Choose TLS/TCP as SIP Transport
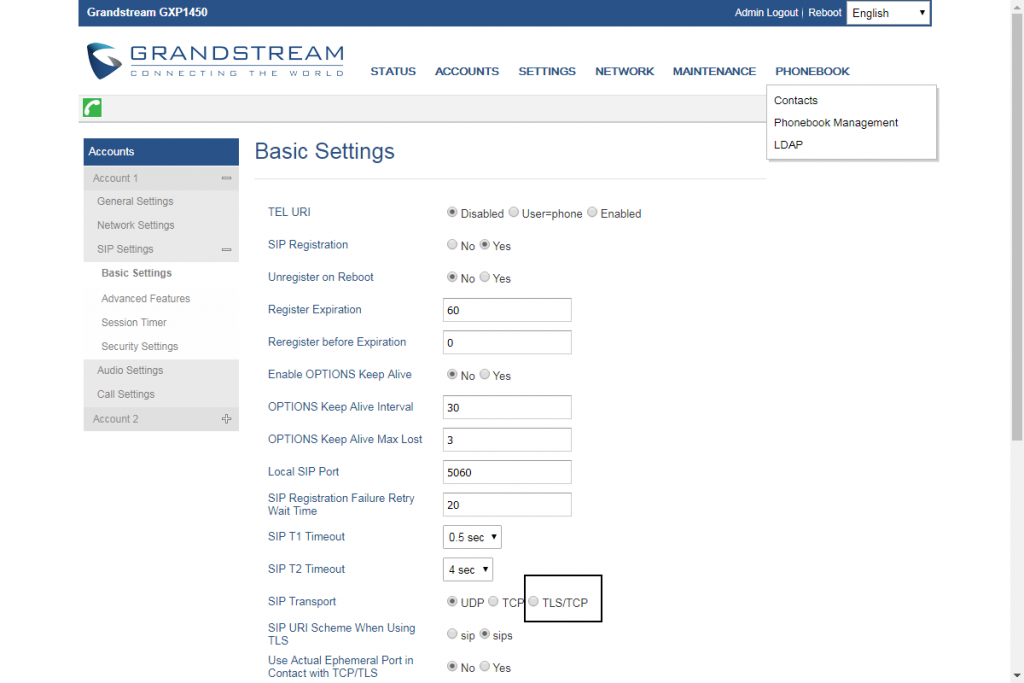 point(534,602)
